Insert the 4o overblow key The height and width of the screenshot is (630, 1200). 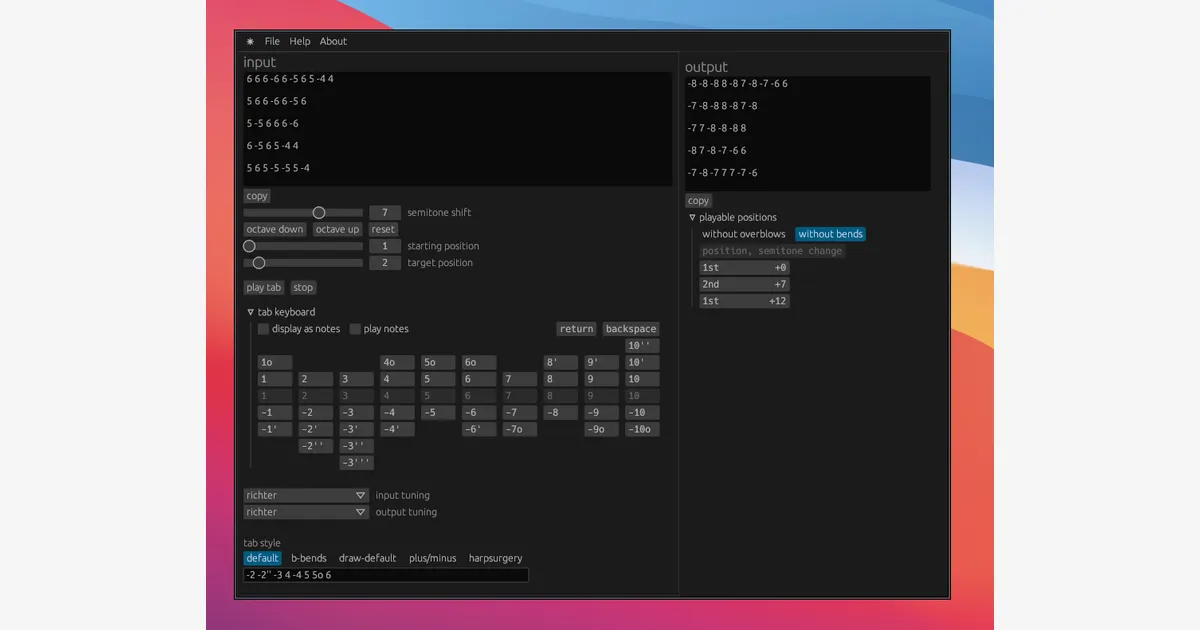pos(397,363)
